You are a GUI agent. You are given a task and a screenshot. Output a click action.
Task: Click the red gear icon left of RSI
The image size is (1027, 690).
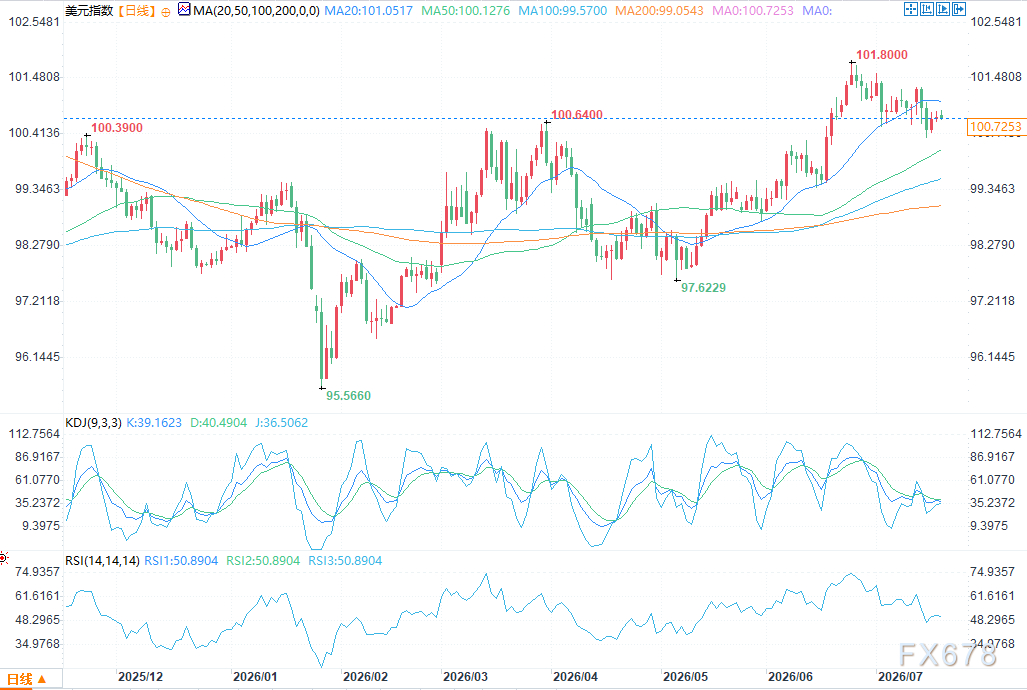(3, 558)
